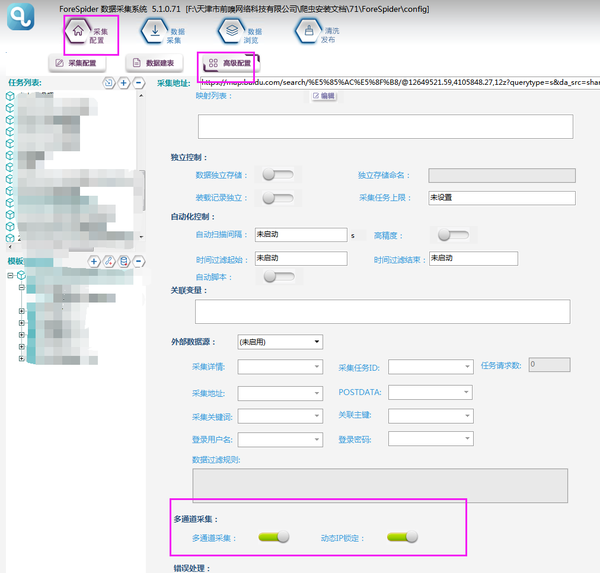Open the POSTDATA dropdown
Viewport: 600px width, 573px height.
pyautogui.click(x=430, y=392)
